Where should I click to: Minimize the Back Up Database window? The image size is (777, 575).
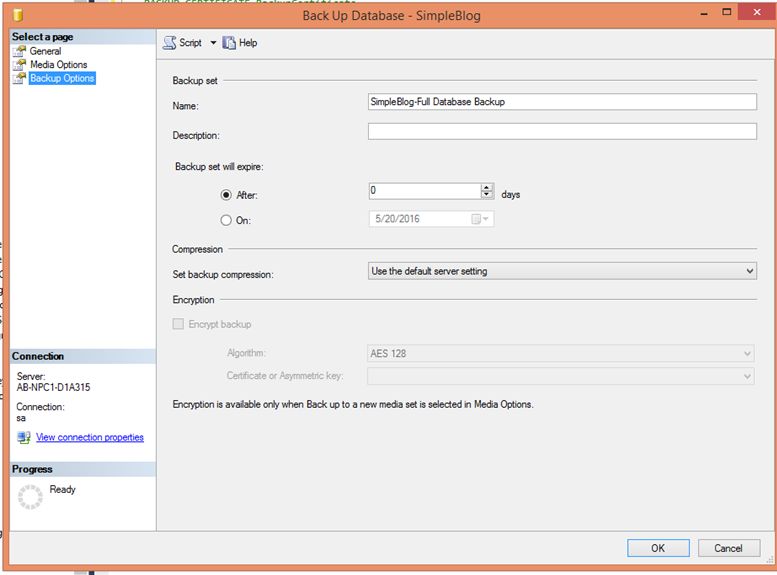tap(704, 13)
